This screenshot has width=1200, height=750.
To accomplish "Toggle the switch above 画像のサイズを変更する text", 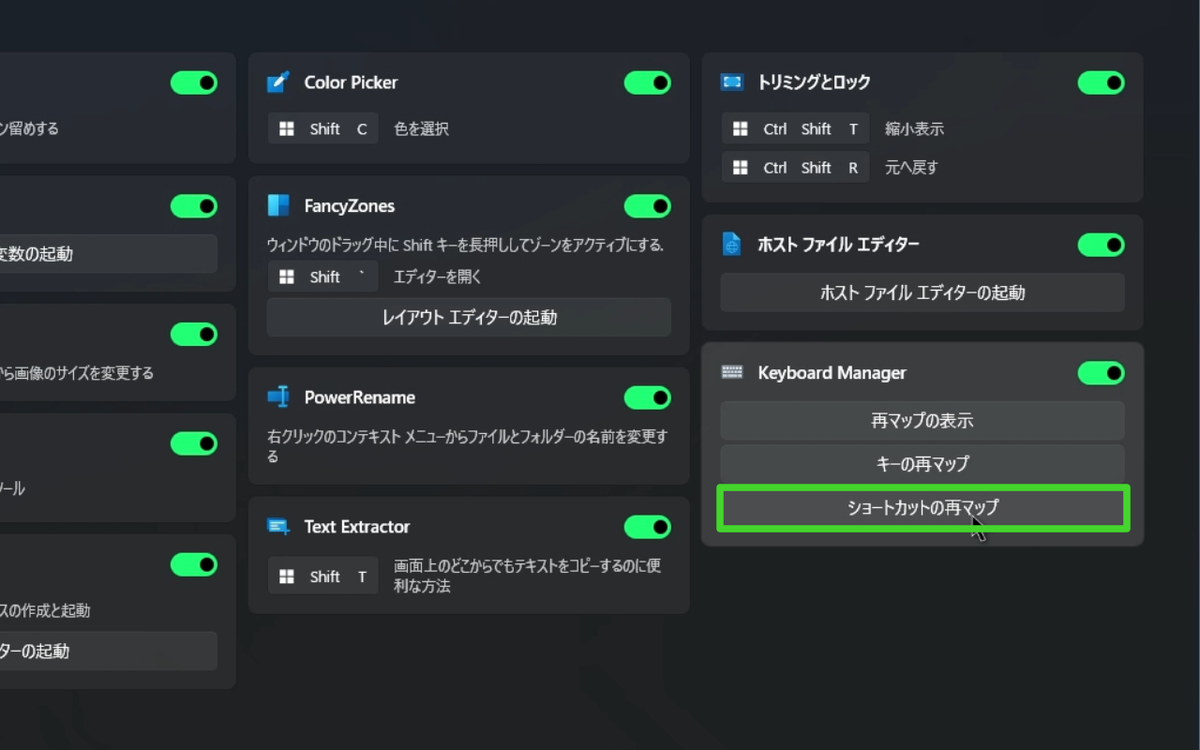I will (x=194, y=334).
